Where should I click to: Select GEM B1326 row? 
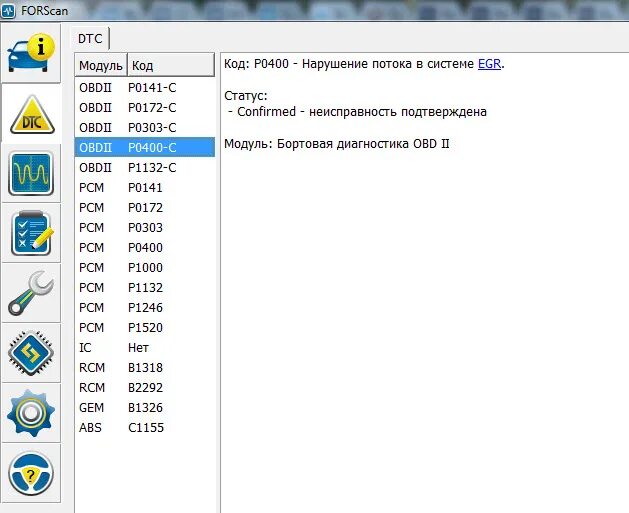(145, 408)
